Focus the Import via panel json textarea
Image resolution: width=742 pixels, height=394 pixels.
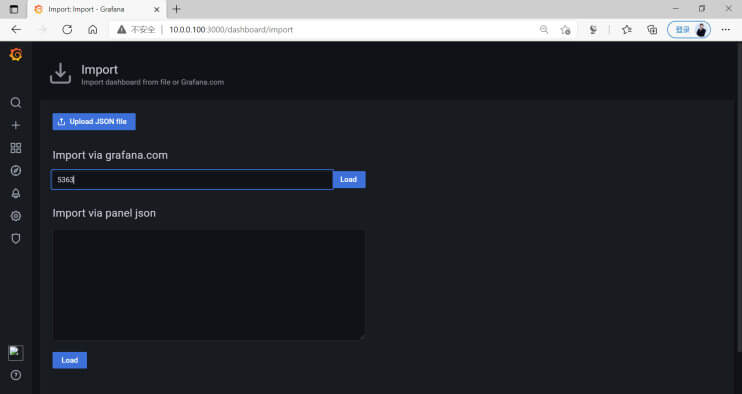click(x=209, y=285)
